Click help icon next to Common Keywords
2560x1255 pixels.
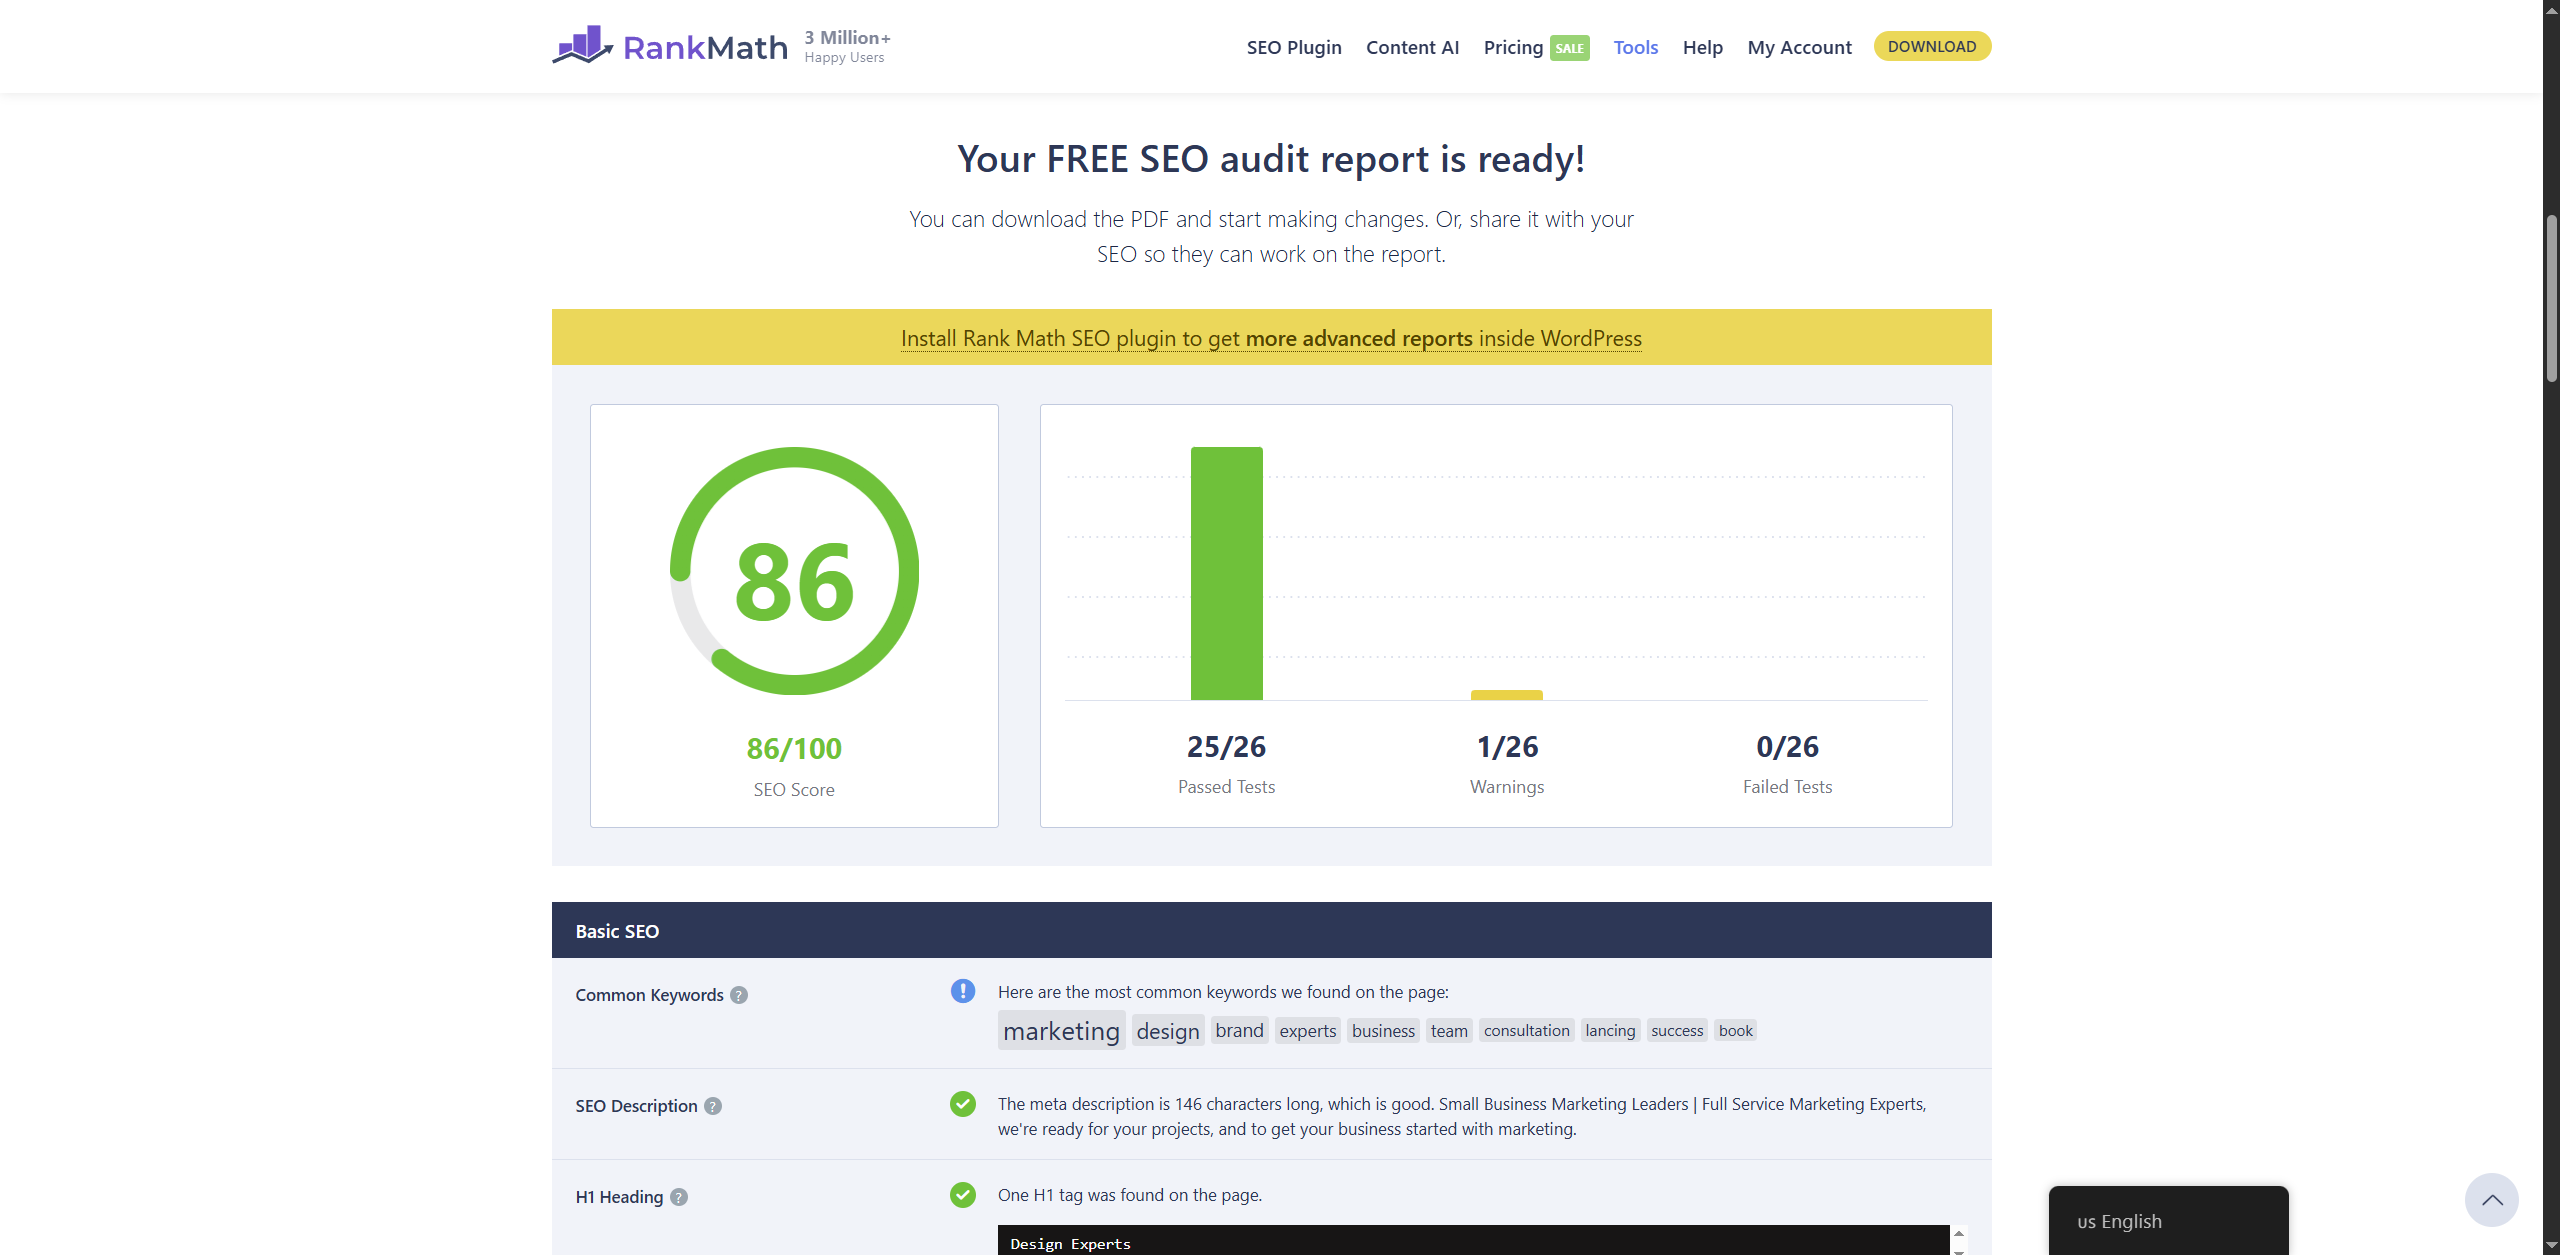point(739,995)
